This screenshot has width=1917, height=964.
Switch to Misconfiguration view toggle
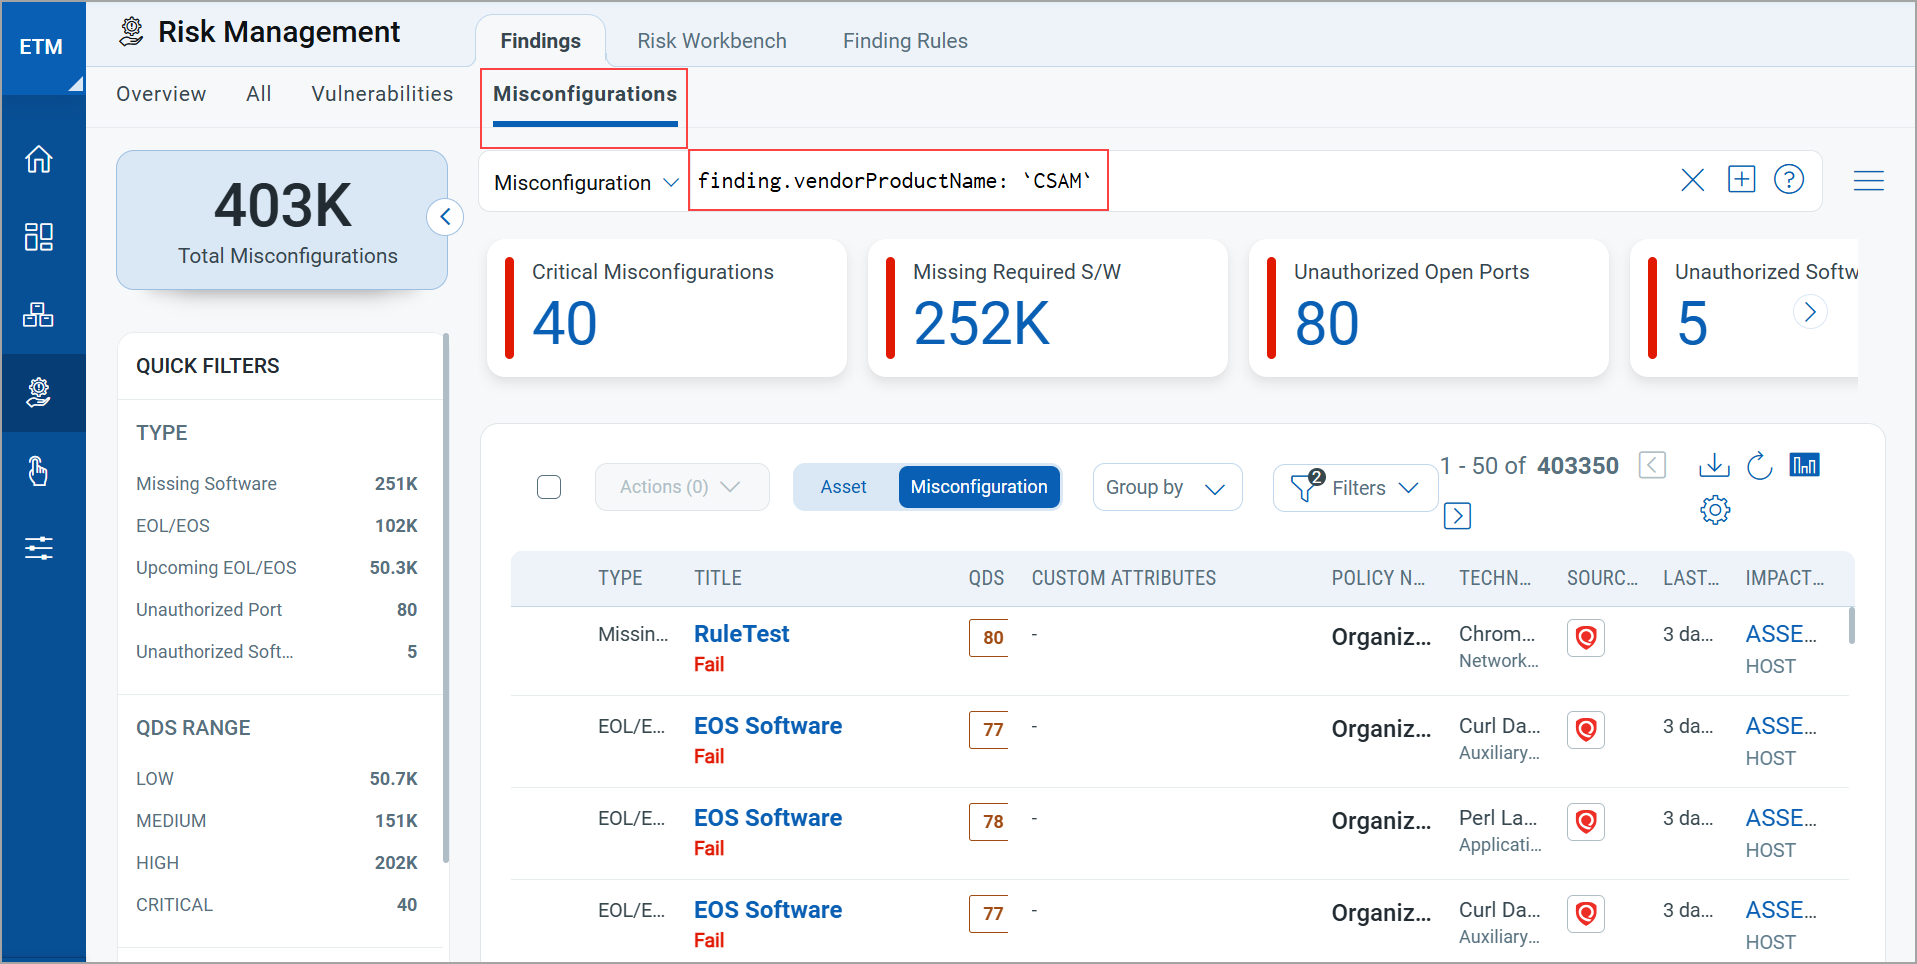979,487
